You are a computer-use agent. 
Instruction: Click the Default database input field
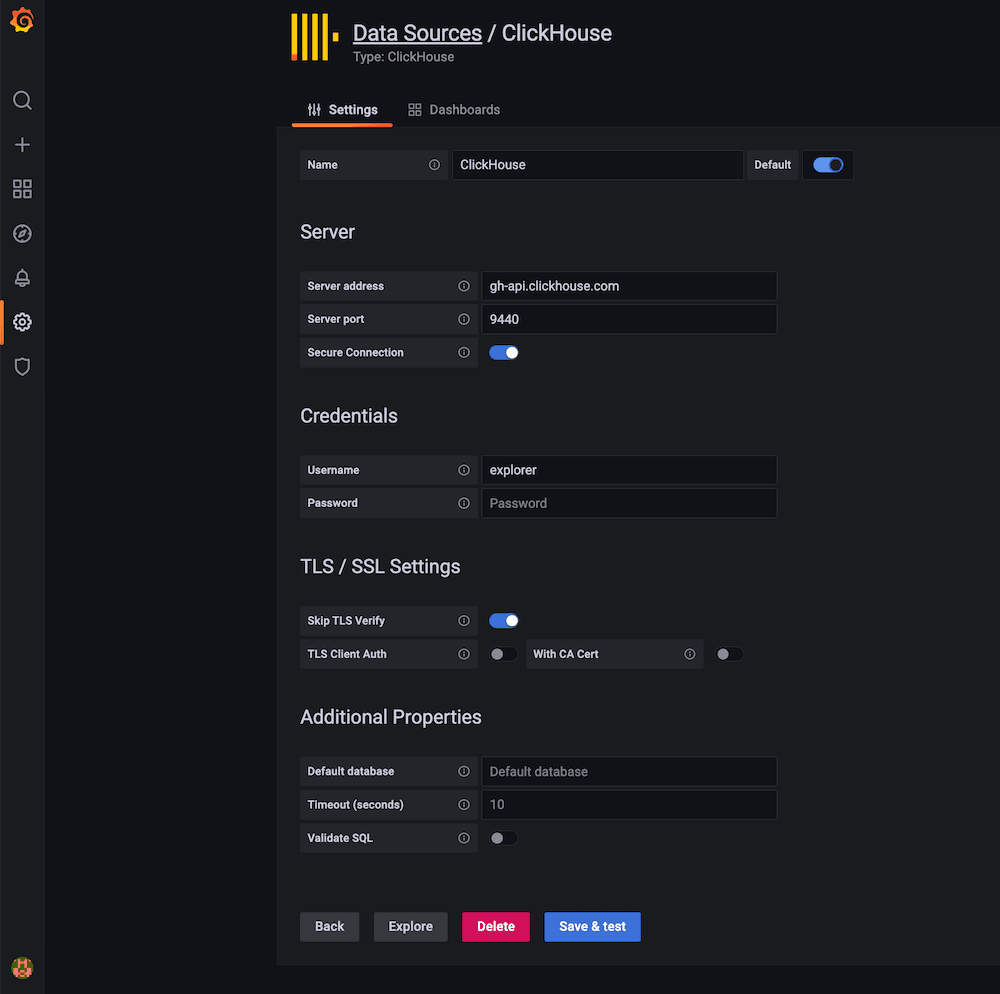tap(629, 771)
